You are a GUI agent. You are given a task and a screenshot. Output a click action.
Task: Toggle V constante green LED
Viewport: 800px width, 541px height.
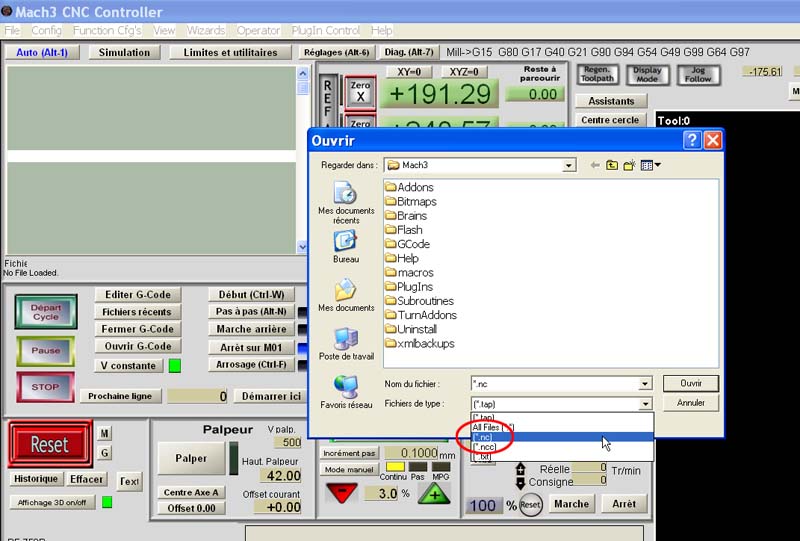(x=175, y=365)
